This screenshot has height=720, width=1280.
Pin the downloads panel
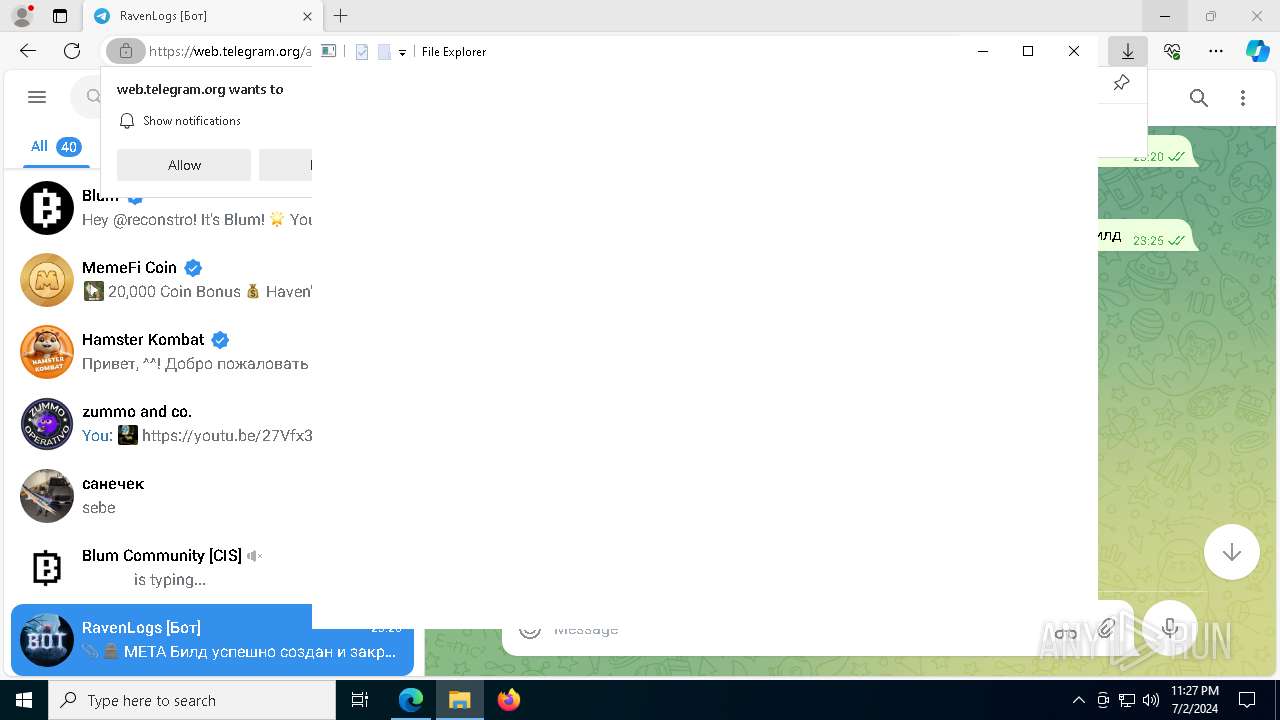coord(1121,83)
